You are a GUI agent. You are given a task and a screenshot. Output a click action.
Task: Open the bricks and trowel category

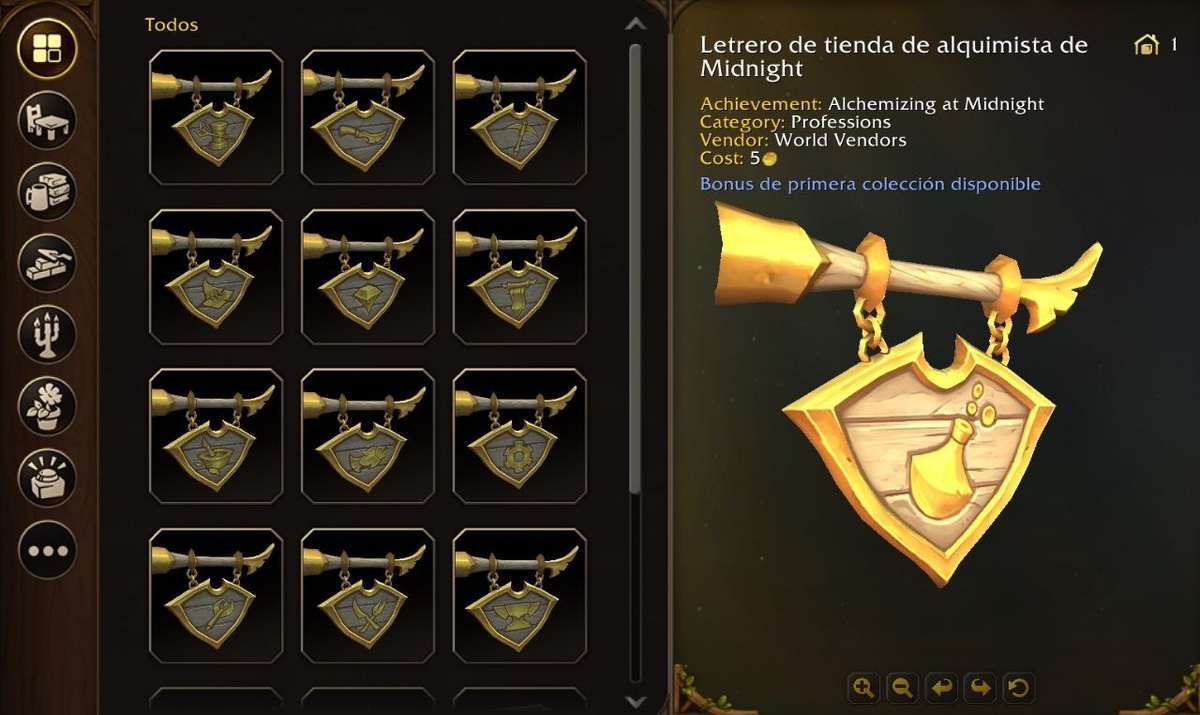[47, 262]
